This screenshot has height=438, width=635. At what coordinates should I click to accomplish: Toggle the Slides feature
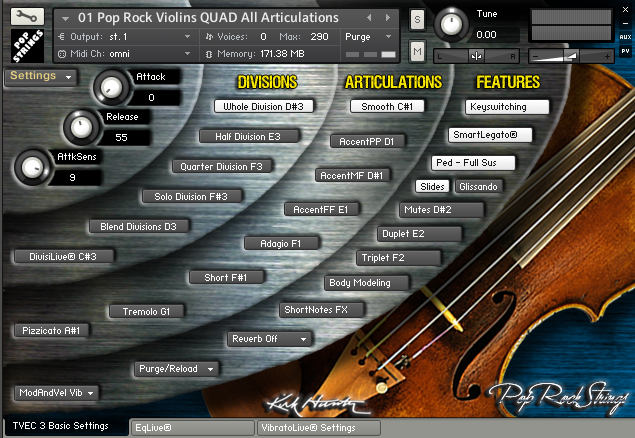pos(432,186)
